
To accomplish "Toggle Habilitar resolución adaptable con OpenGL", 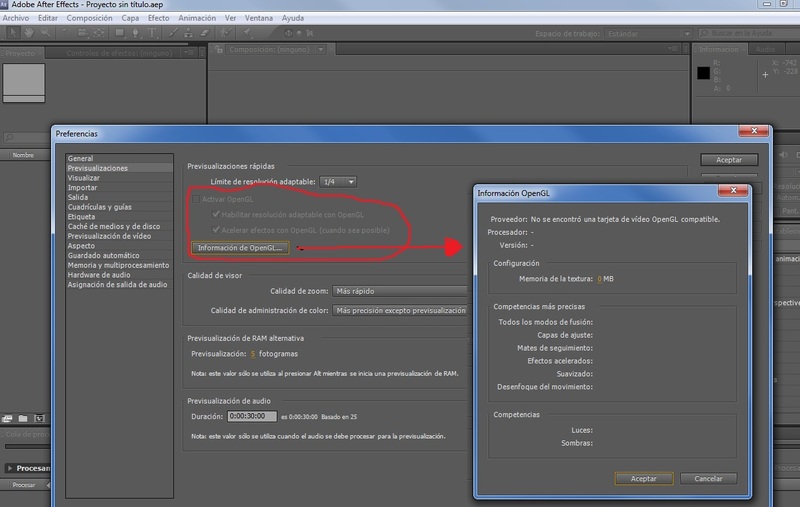I will [216, 215].
